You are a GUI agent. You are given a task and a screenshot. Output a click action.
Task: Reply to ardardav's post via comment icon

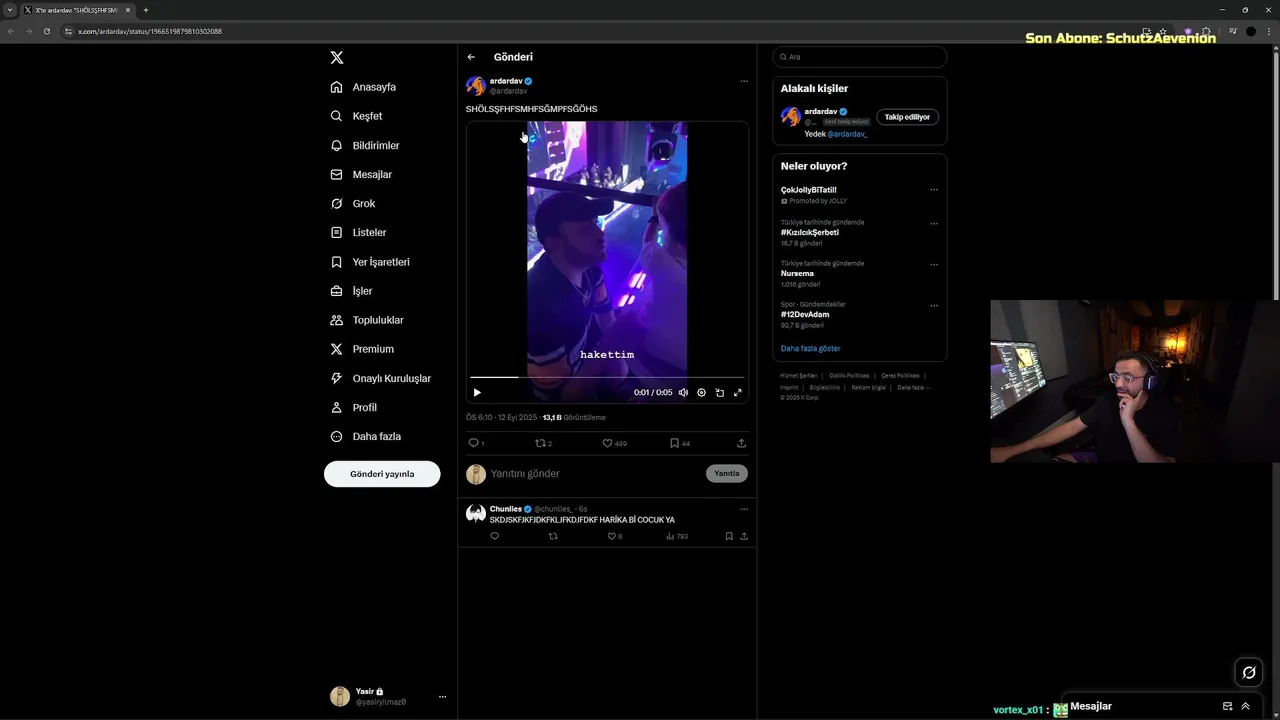tap(474, 443)
